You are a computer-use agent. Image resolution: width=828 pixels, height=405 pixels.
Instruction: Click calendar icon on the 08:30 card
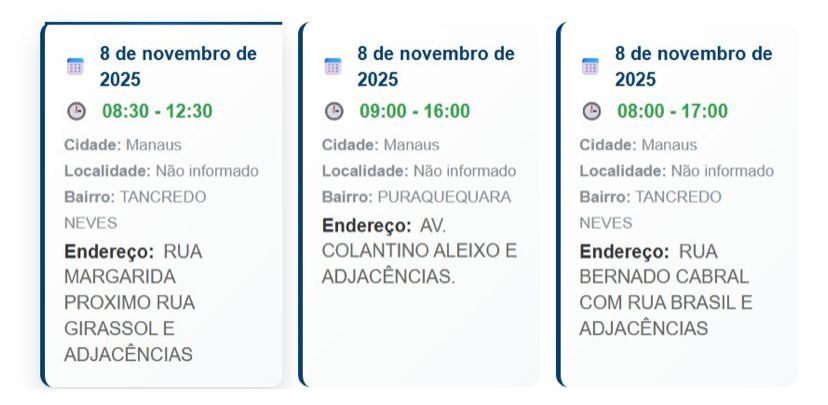click(75, 66)
